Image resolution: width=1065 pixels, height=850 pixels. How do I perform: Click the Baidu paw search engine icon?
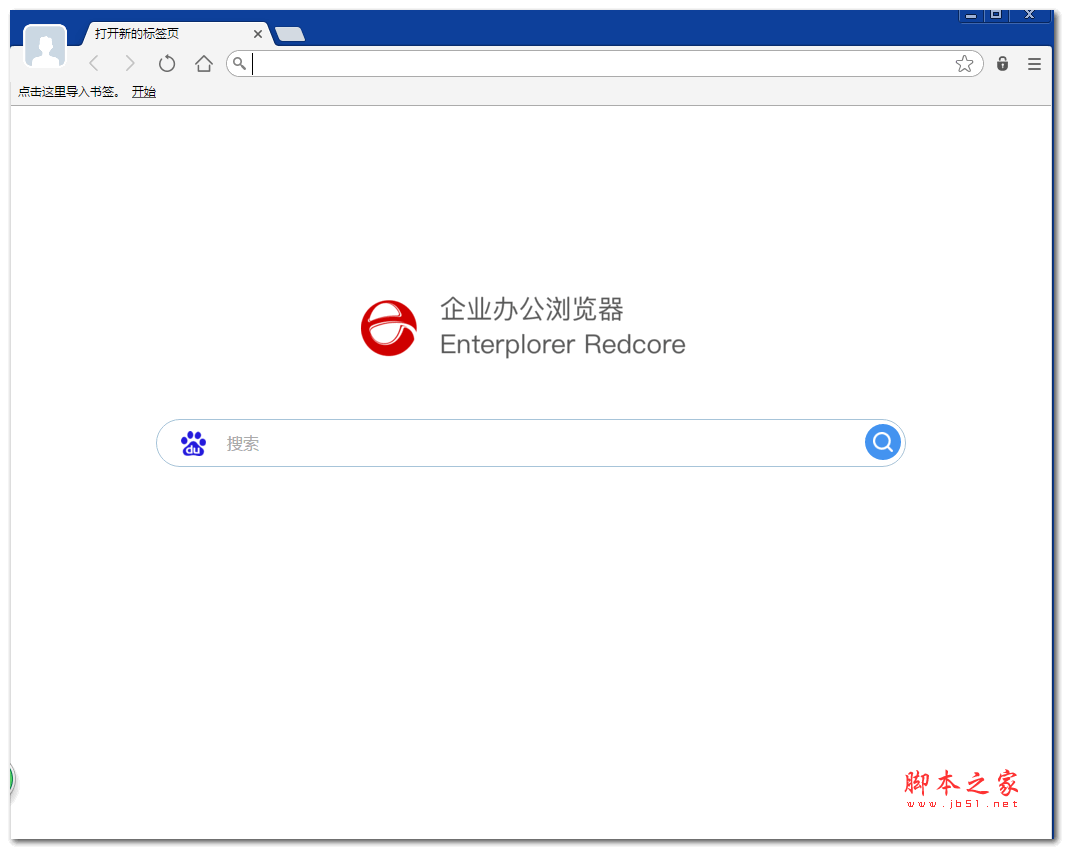click(x=194, y=443)
